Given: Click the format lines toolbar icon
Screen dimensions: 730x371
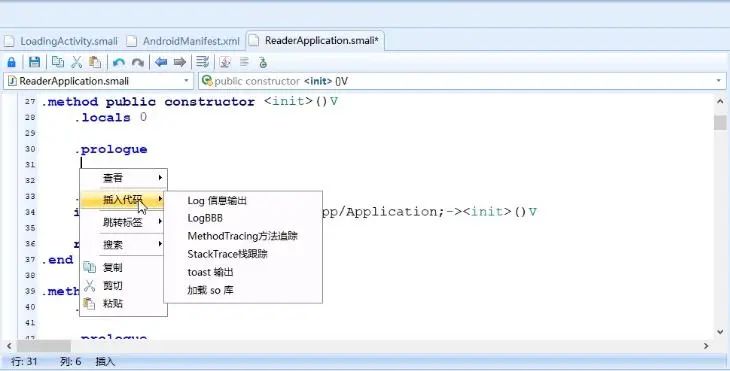Looking at the screenshot, I should [203, 62].
